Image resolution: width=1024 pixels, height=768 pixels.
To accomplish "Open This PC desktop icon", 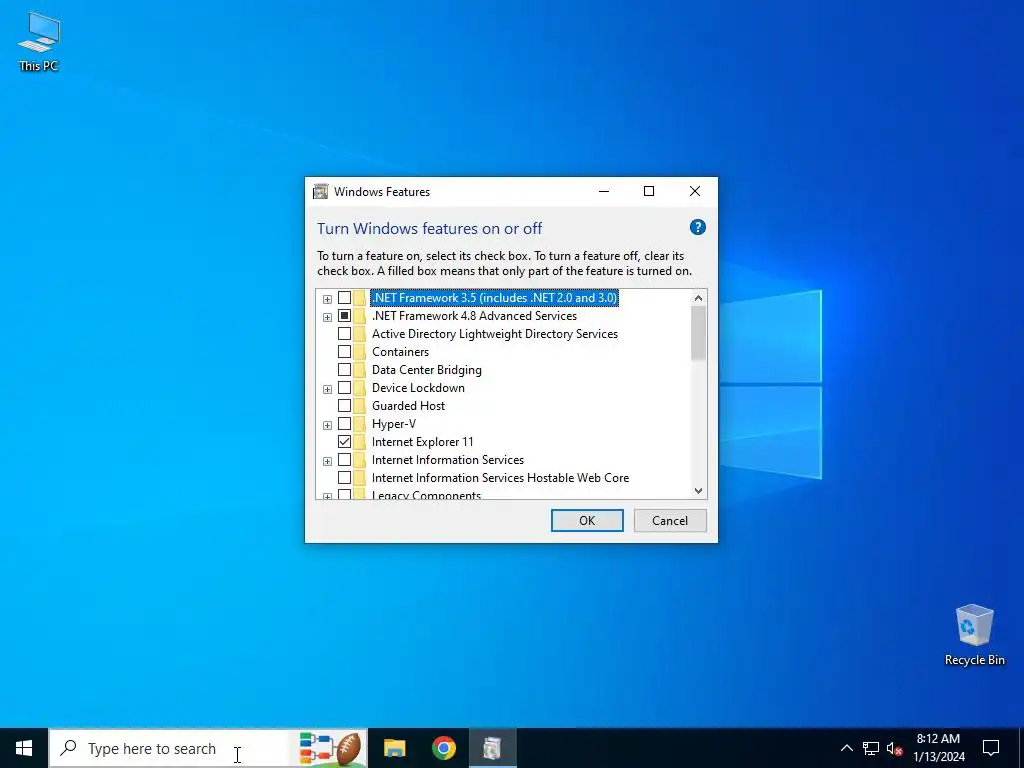I will [39, 42].
